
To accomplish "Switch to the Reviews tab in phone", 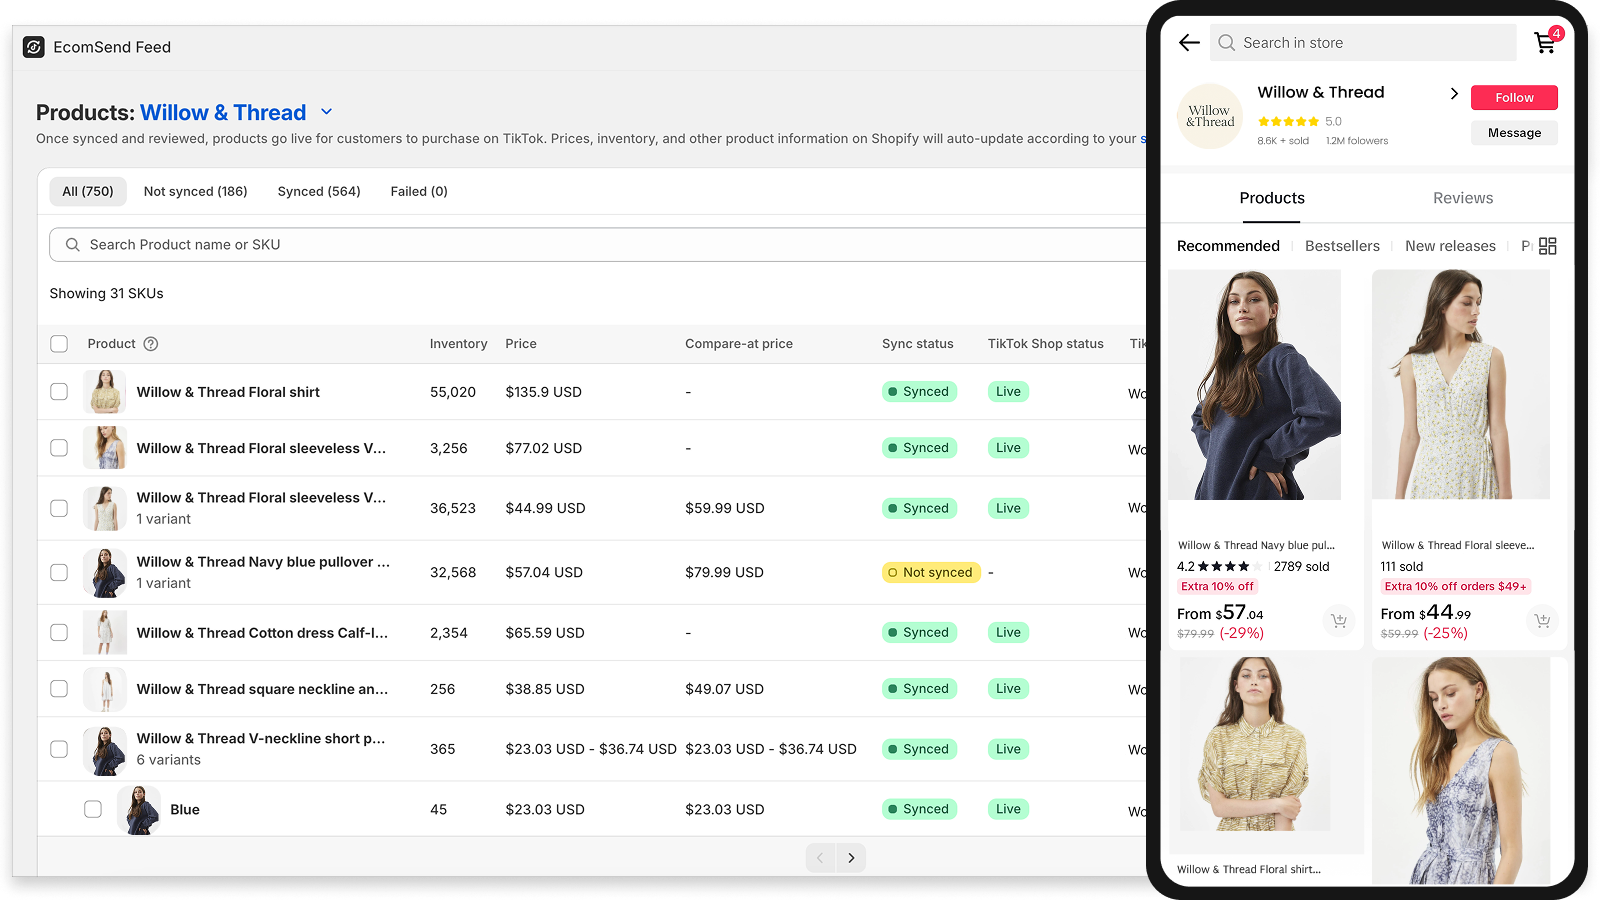I will pos(1463,198).
